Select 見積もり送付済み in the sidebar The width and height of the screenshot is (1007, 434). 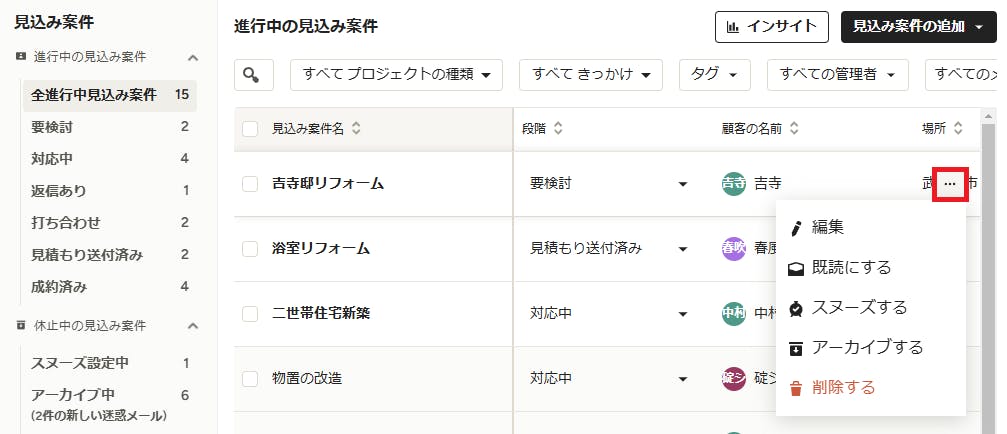pyautogui.click(x=86, y=255)
